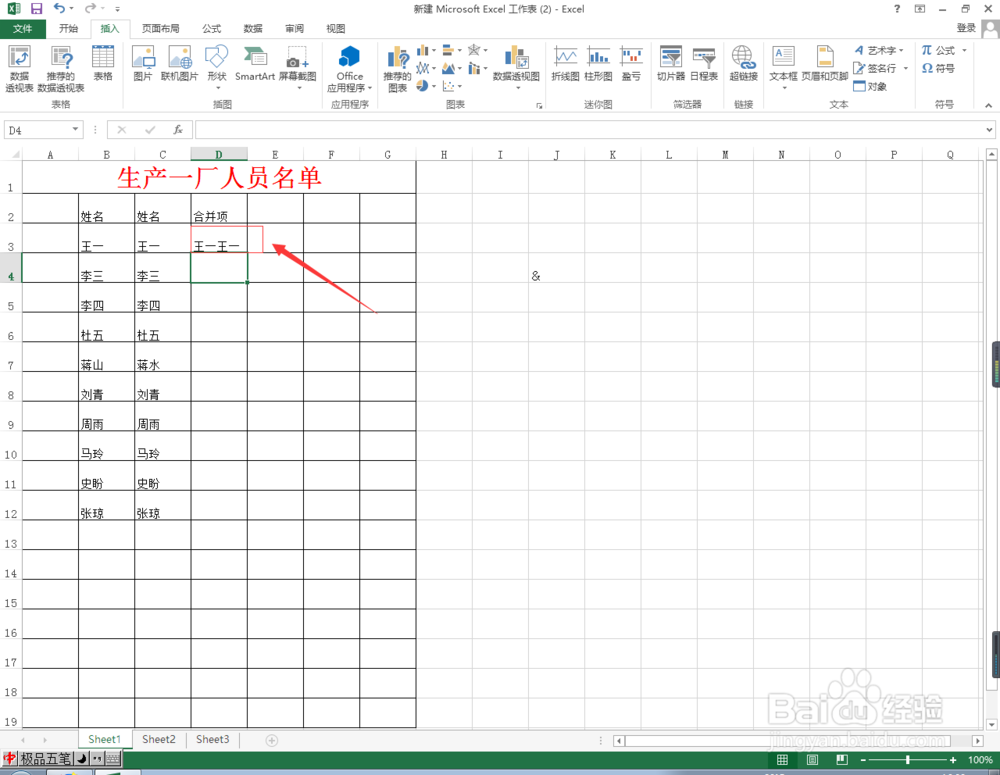
Task: Switch to the Formulas tab
Action: click(212, 29)
